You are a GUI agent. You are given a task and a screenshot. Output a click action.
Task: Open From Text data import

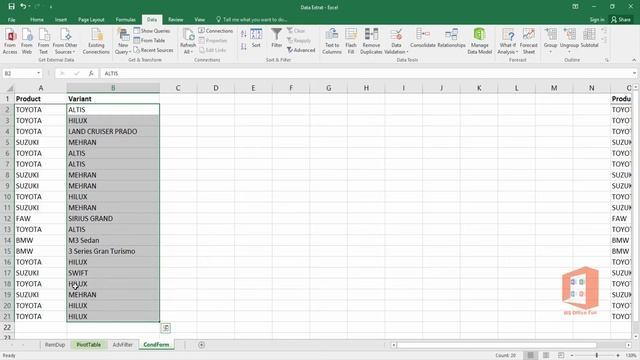click(x=43, y=41)
